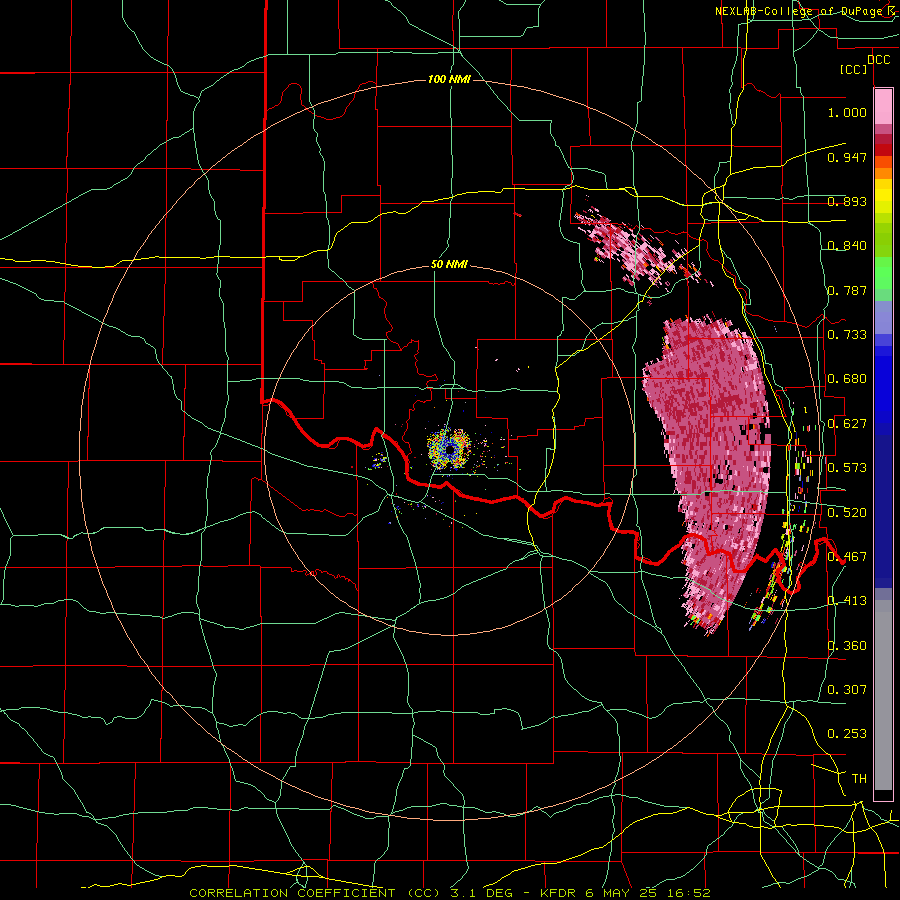This screenshot has height=900, width=900.
Task: Click the TH threshold label
Action: coord(859,779)
